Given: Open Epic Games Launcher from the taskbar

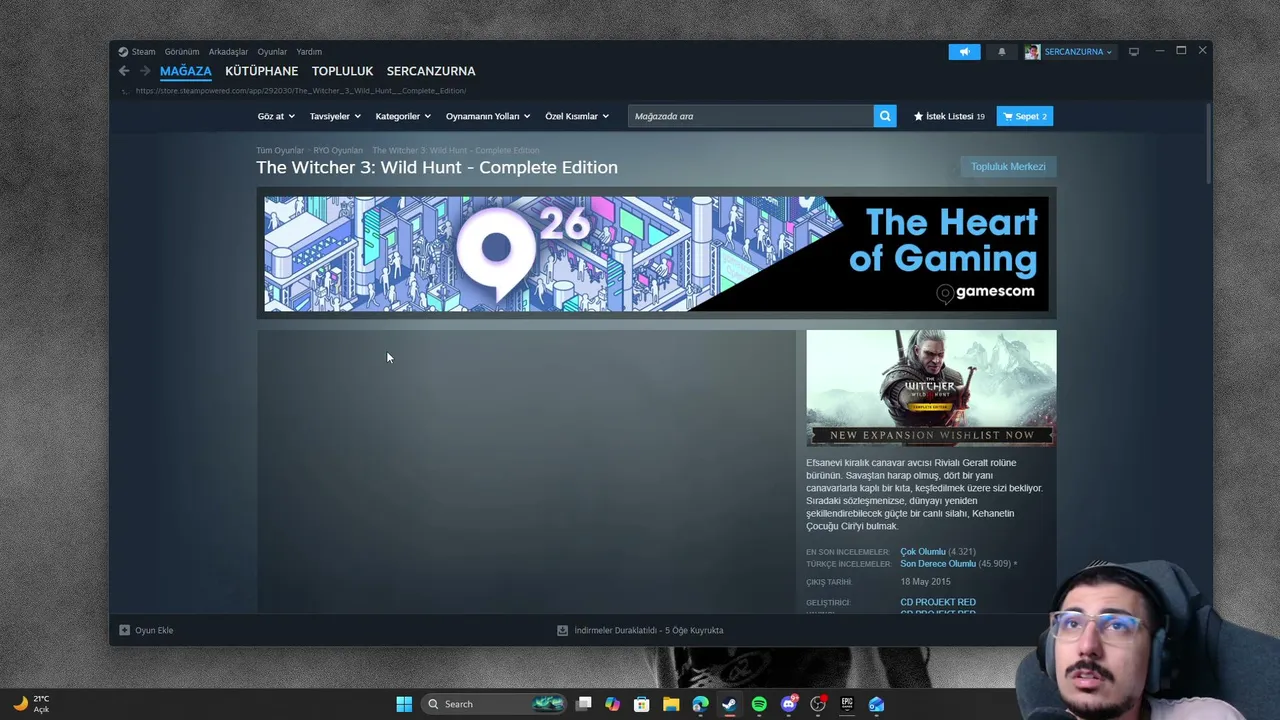Looking at the screenshot, I should tap(847, 704).
